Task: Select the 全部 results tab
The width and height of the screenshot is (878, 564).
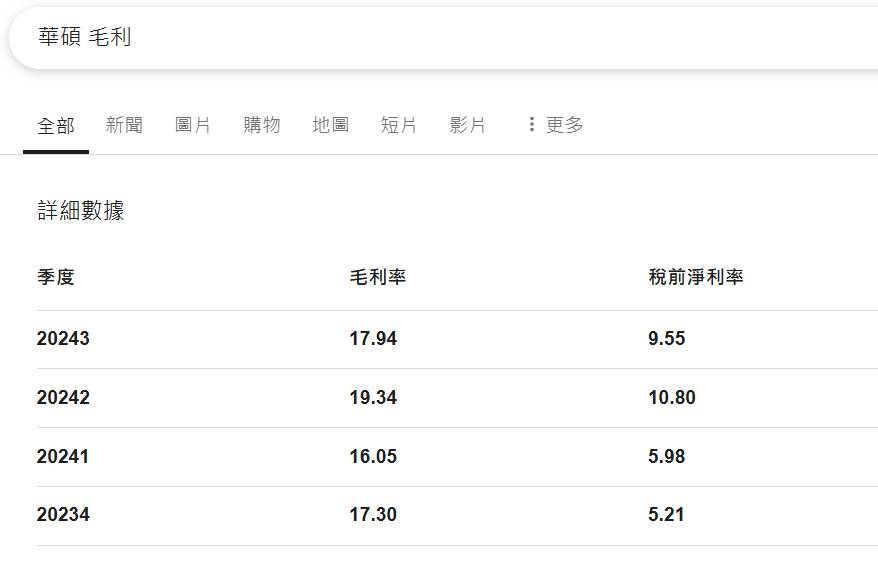Action: click(x=56, y=126)
